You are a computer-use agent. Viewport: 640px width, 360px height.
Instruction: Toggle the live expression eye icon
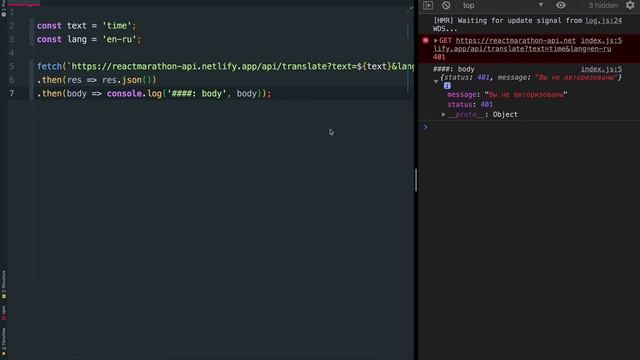tap(561, 5)
